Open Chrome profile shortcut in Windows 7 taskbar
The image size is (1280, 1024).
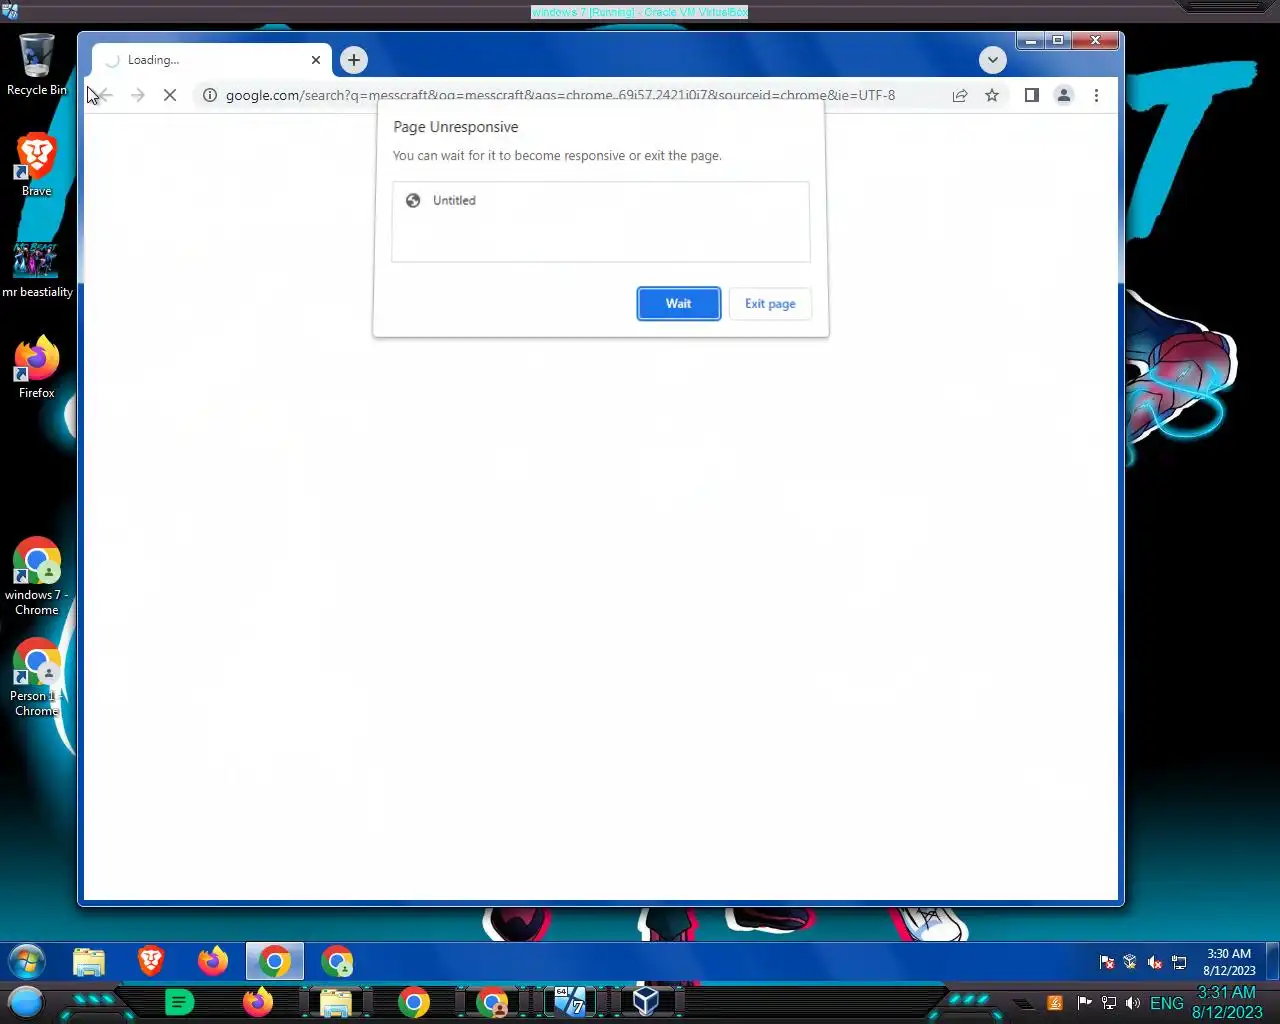click(337, 962)
